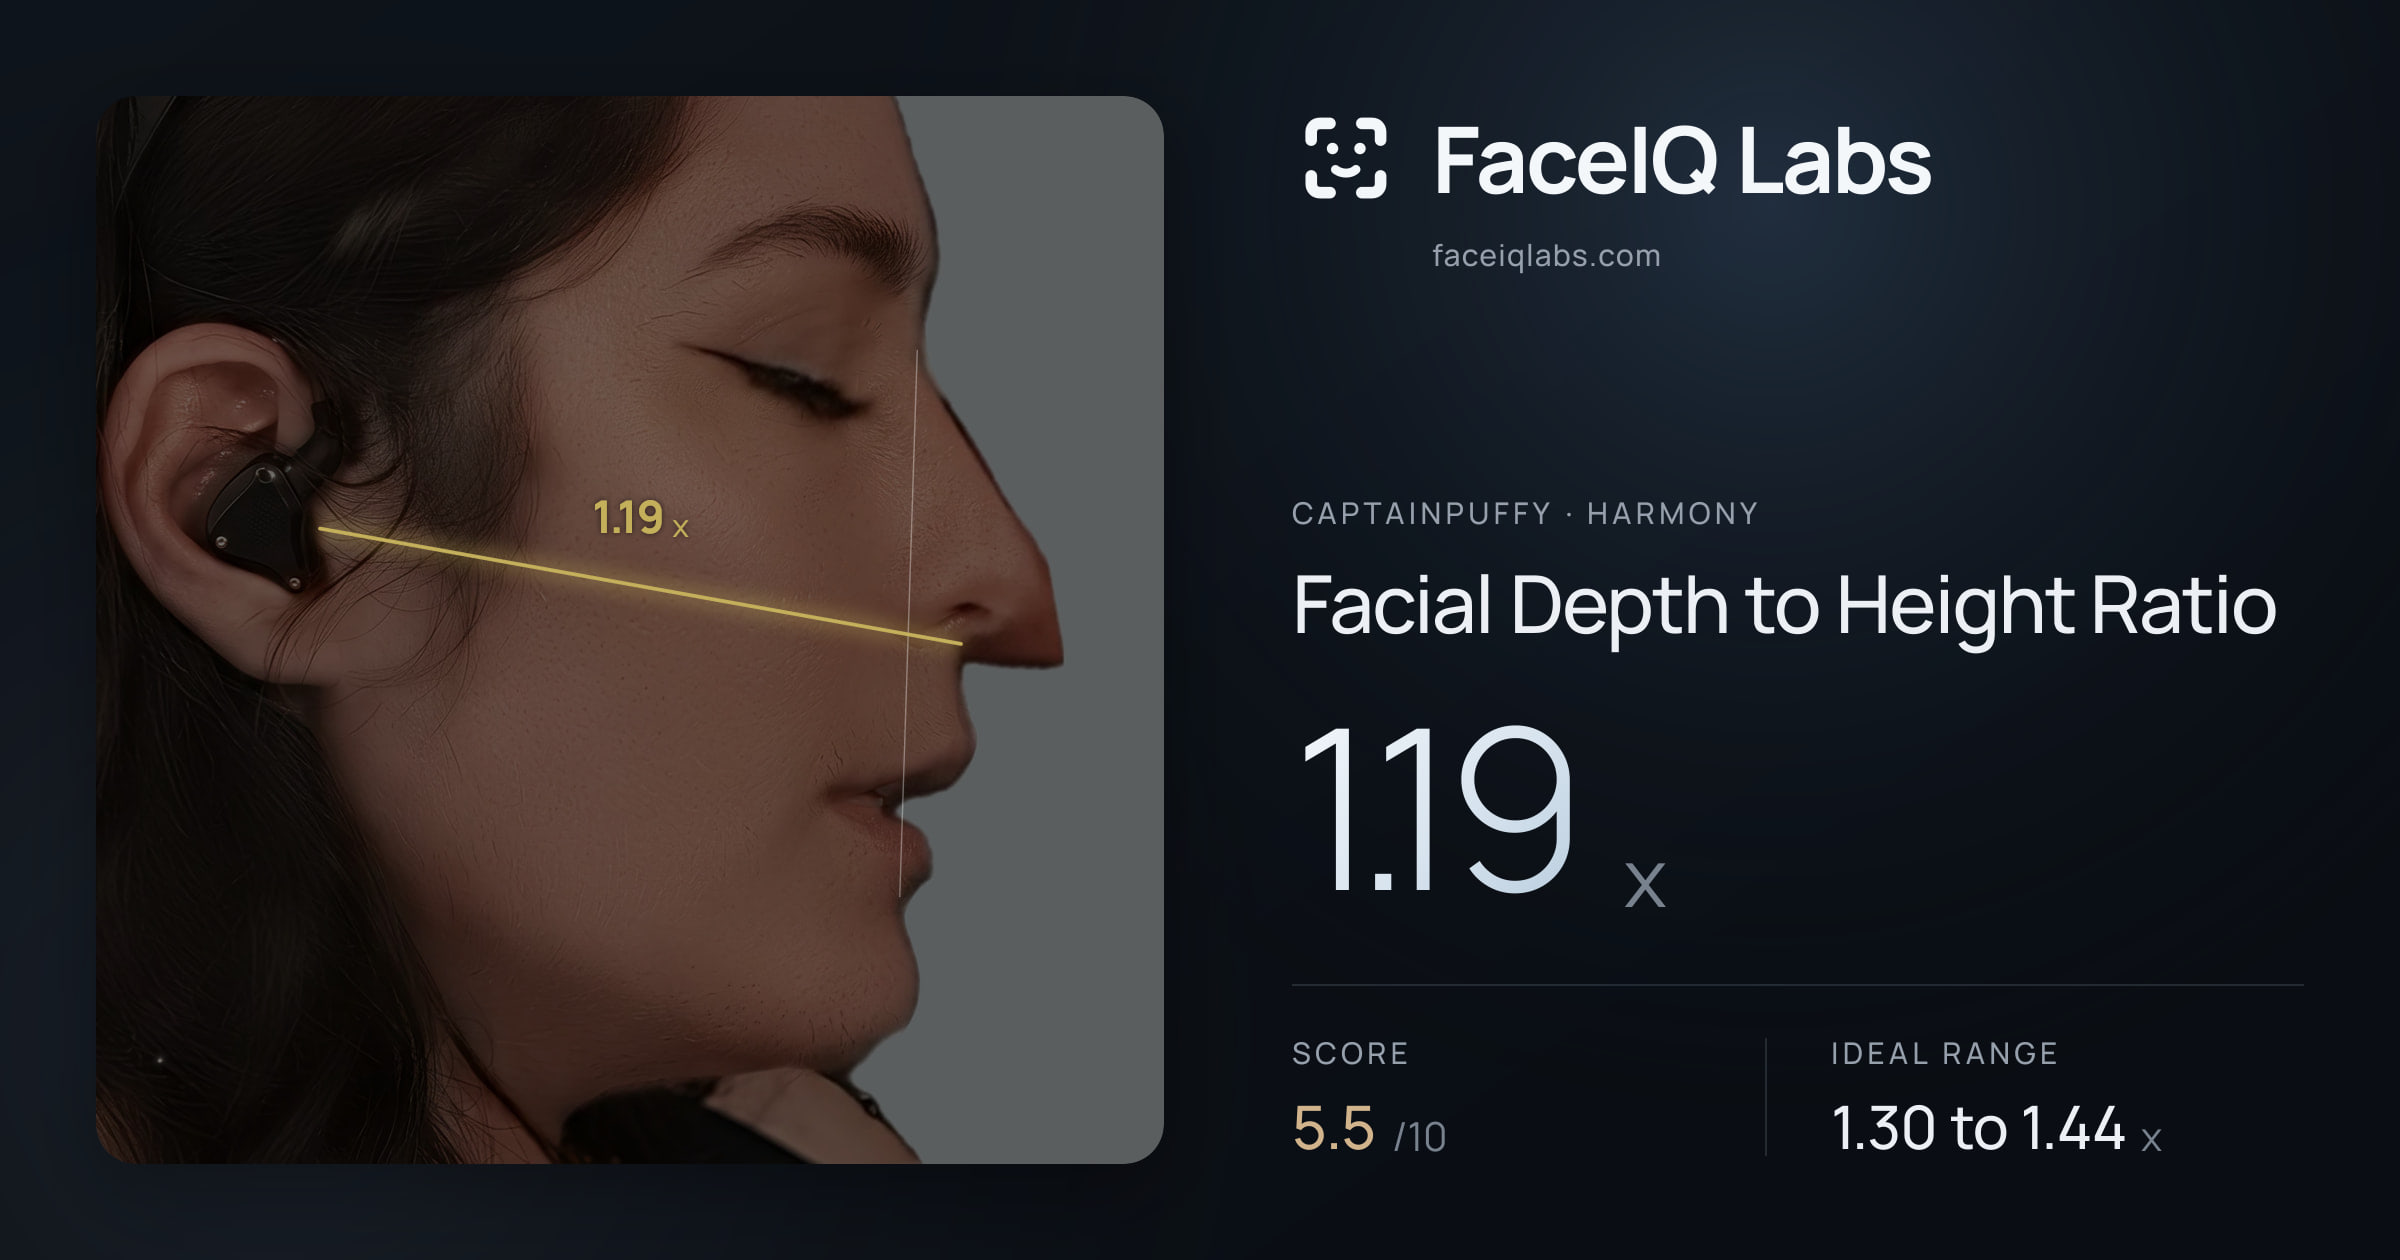Click the SCORE label

point(1350,1053)
